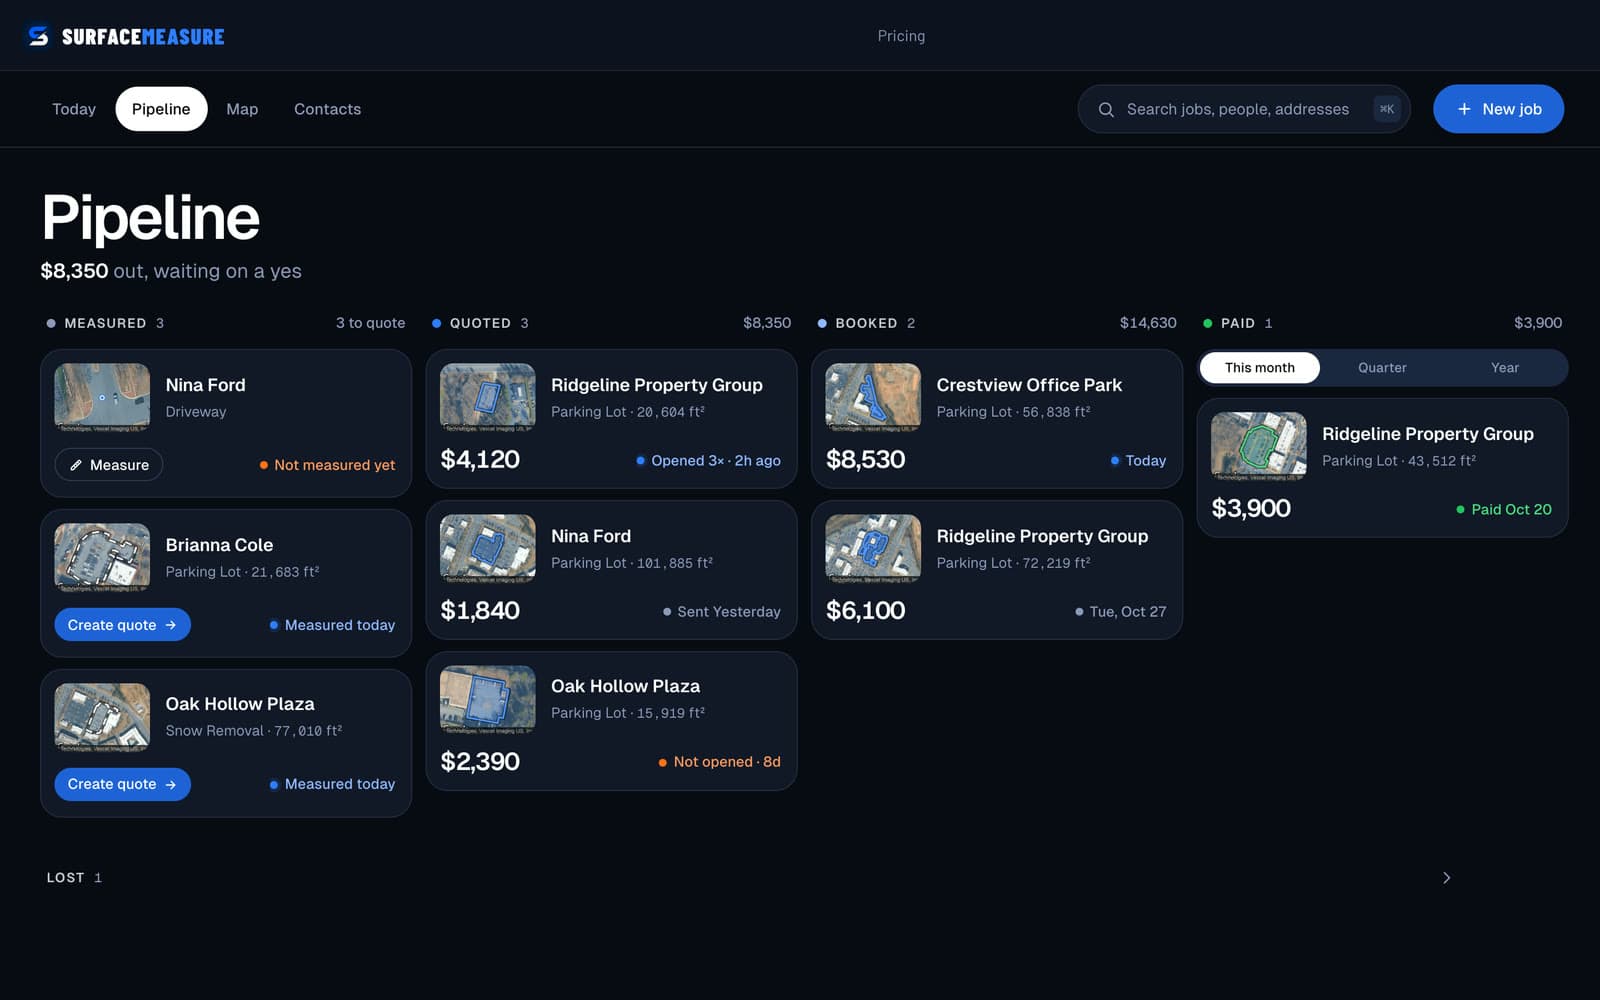Focus the search jobs, people, addresses field
This screenshot has height=1000, width=1600.
click(1244, 109)
